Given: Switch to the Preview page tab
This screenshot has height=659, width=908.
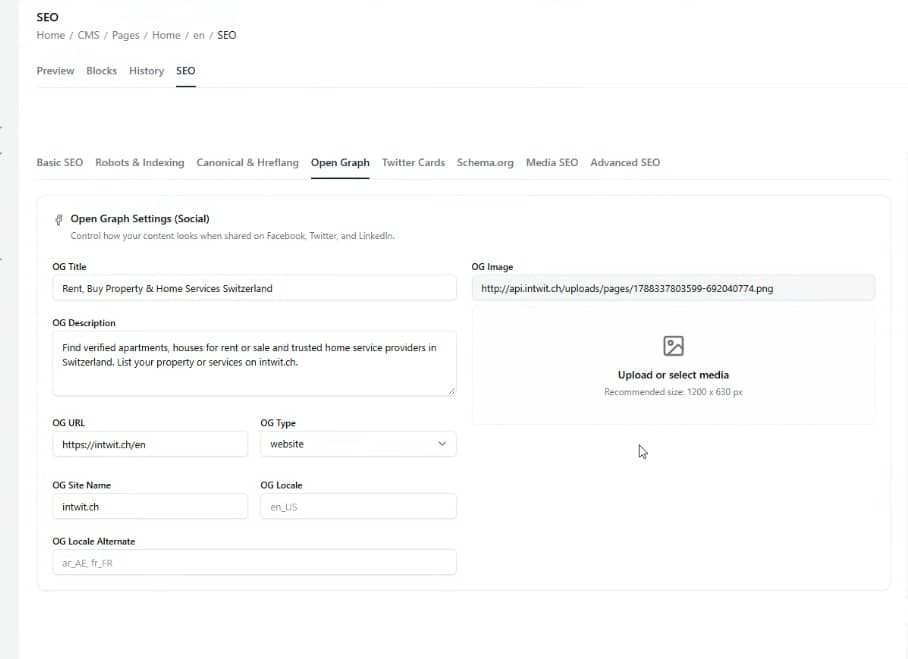Looking at the screenshot, I should tap(55, 71).
